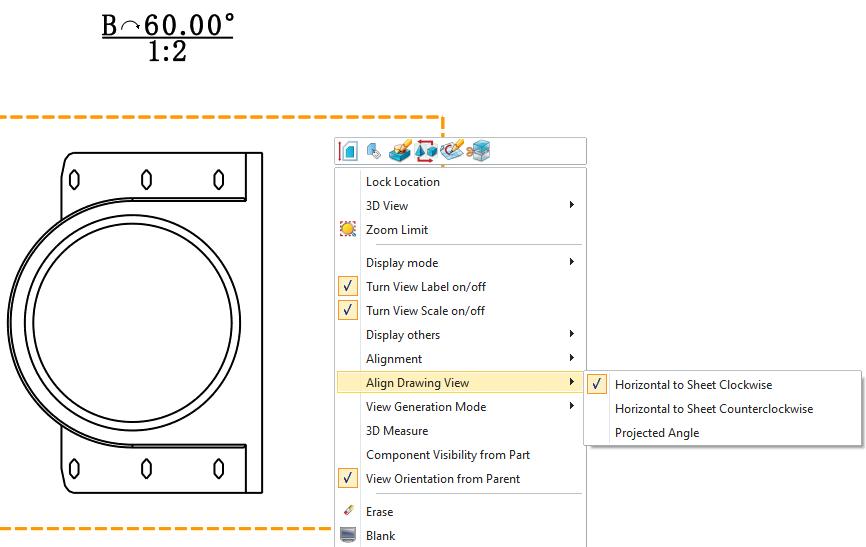Select Horizontal to Sheet Counterclockwise
Viewport: 866px width, 547px height.
pos(713,409)
